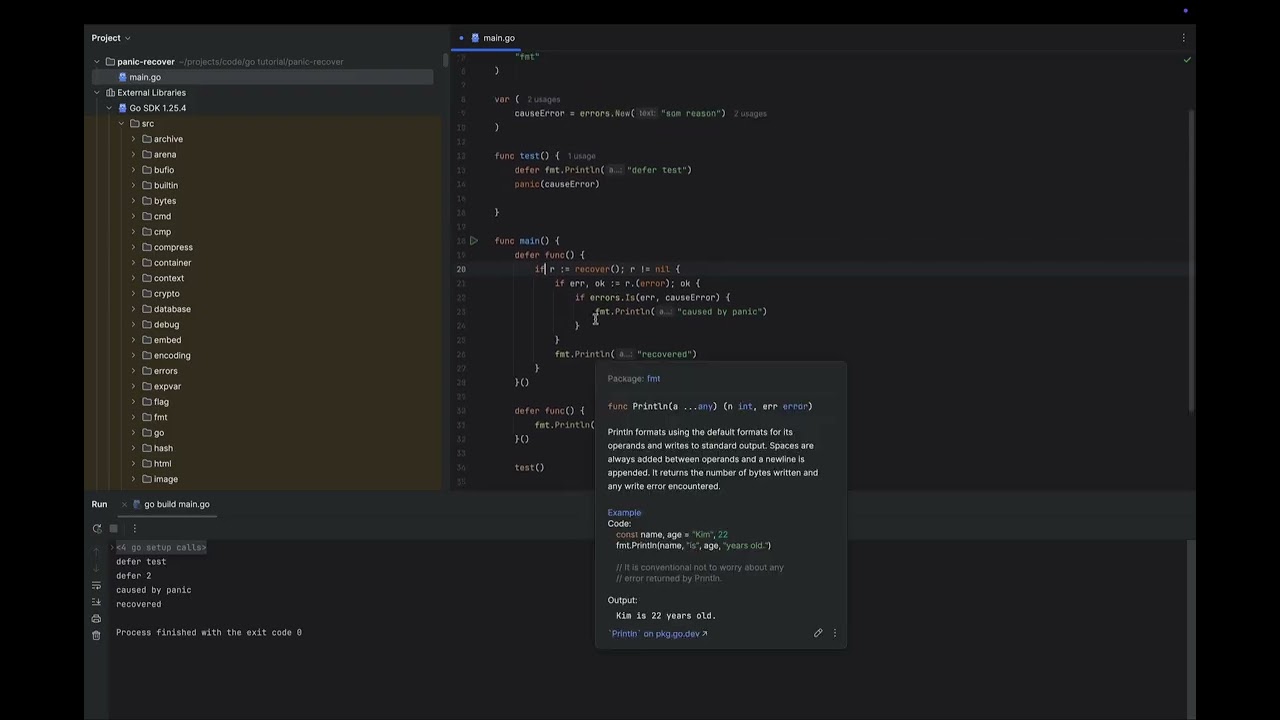1280x720 pixels.
Task: Click pencil edit icon in documentation popup
Action: pyautogui.click(x=818, y=633)
